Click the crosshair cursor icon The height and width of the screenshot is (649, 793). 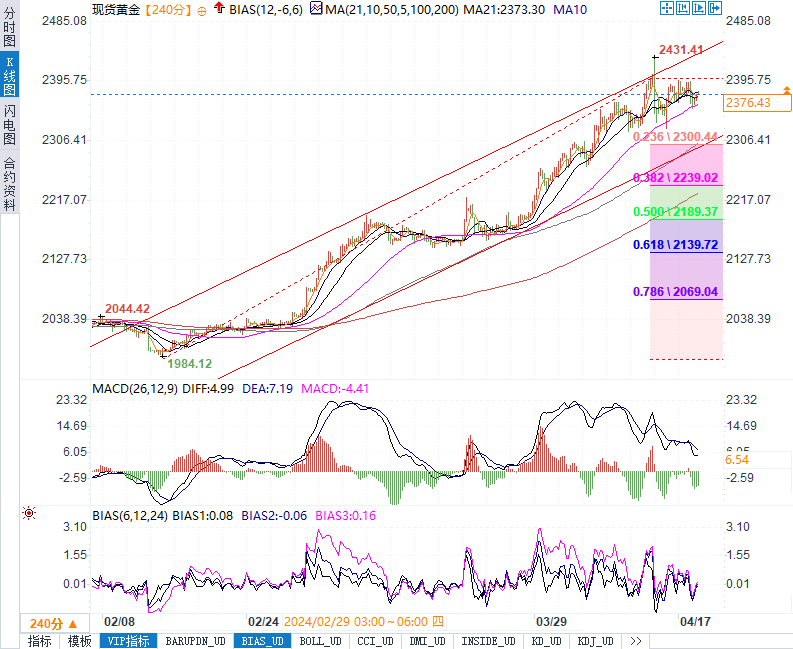click(667, 8)
